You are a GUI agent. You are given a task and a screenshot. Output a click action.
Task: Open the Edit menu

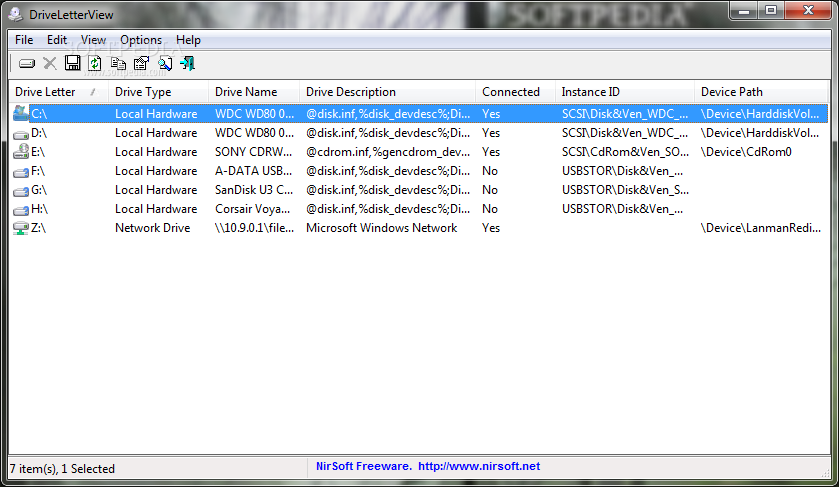[57, 40]
